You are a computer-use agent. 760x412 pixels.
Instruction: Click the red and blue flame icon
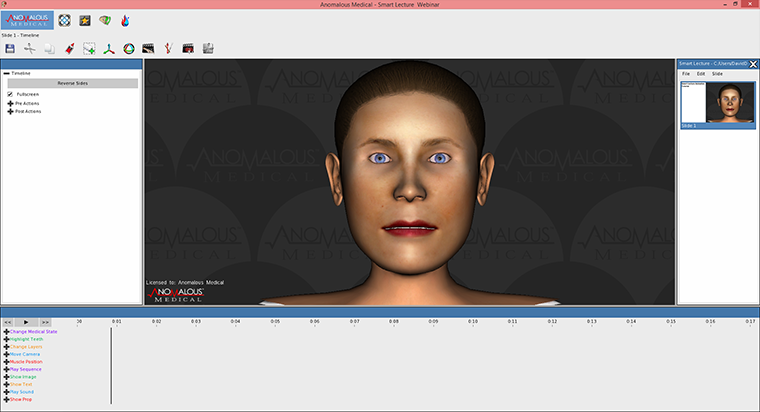(x=125, y=20)
